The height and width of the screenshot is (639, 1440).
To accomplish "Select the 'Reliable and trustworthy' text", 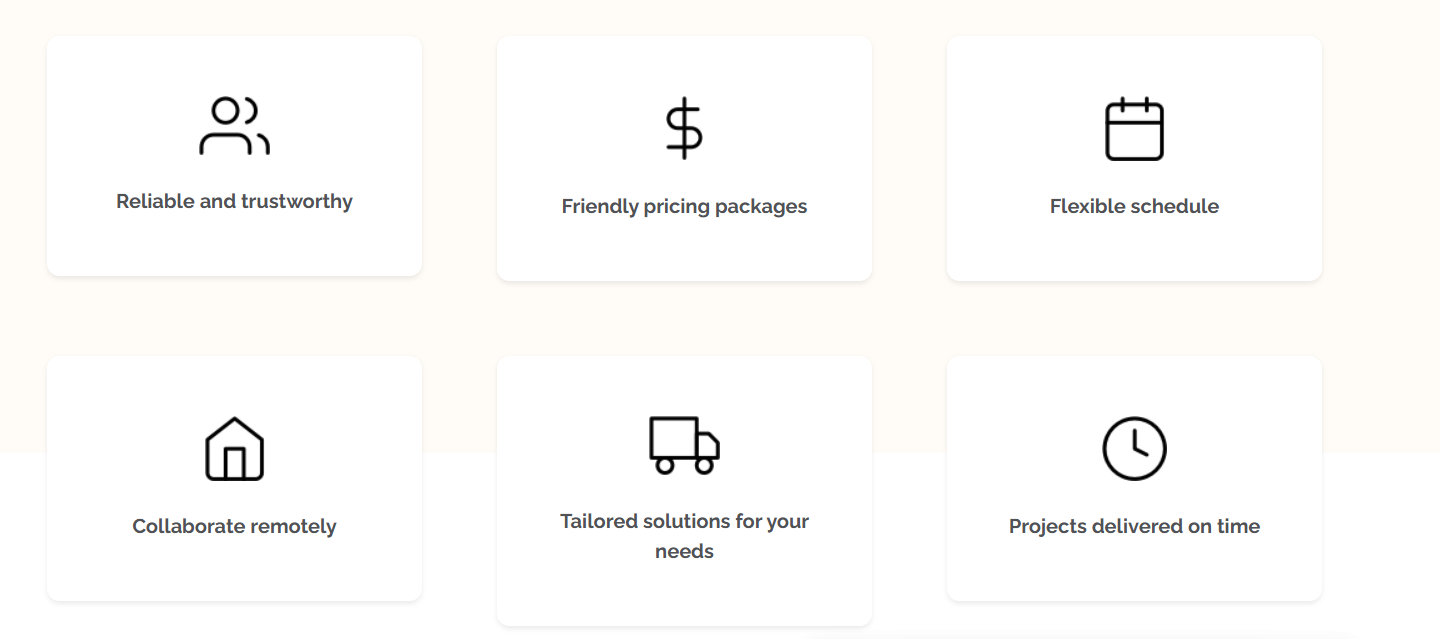I will [234, 201].
